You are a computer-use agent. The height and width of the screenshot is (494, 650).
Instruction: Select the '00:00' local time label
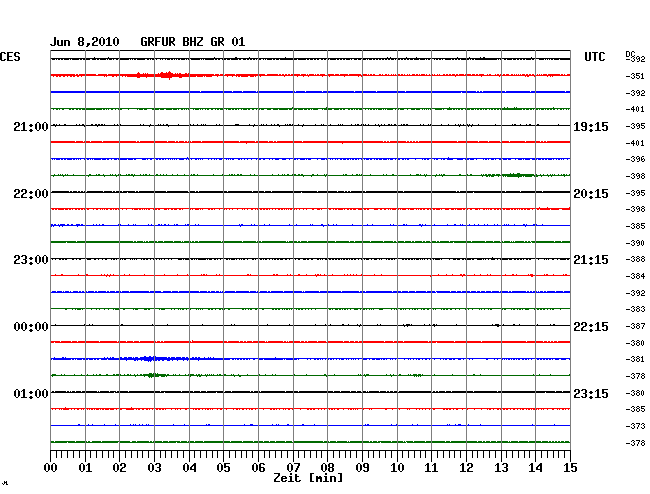(31, 327)
